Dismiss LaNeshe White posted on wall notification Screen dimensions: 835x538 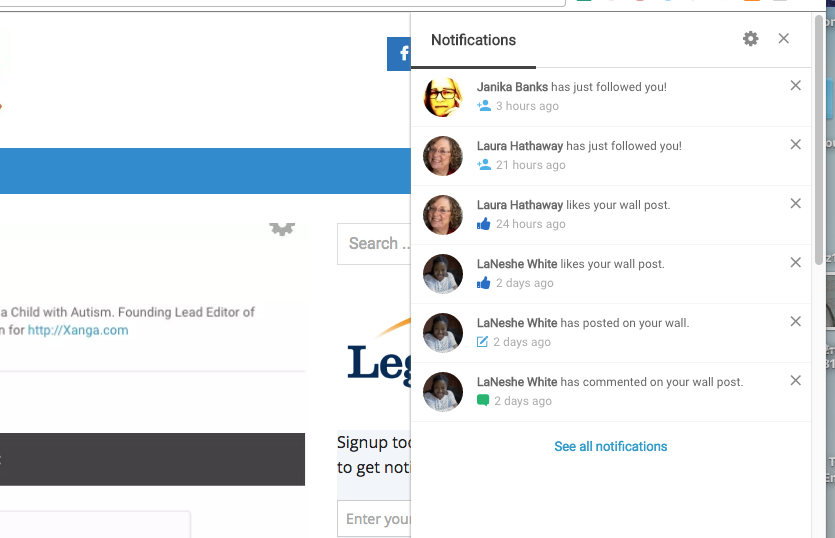796,322
